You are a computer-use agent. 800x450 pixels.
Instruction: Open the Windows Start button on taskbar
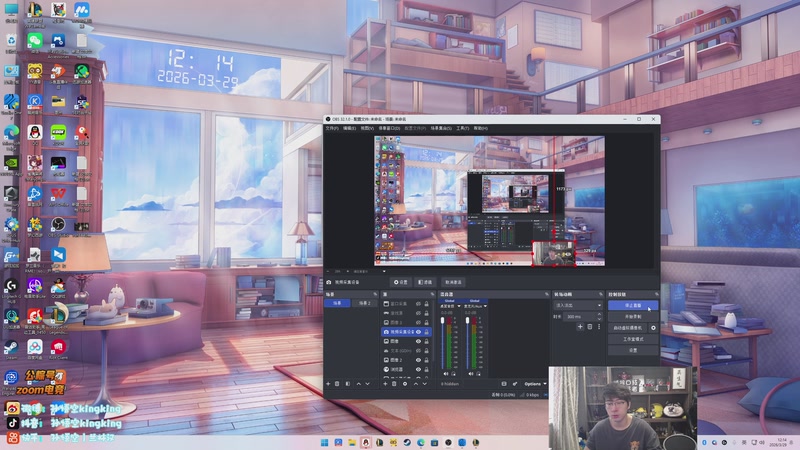click(x=324, y=442)
